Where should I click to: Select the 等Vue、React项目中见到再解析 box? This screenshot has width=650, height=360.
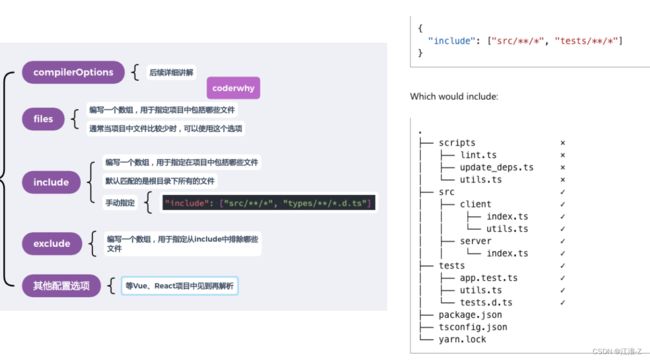179,286
